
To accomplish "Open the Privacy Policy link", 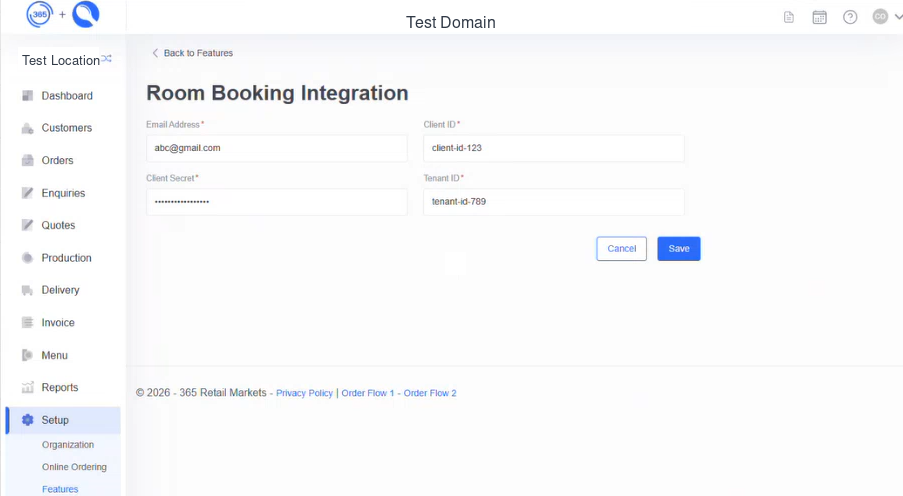I will coord(305,393).
